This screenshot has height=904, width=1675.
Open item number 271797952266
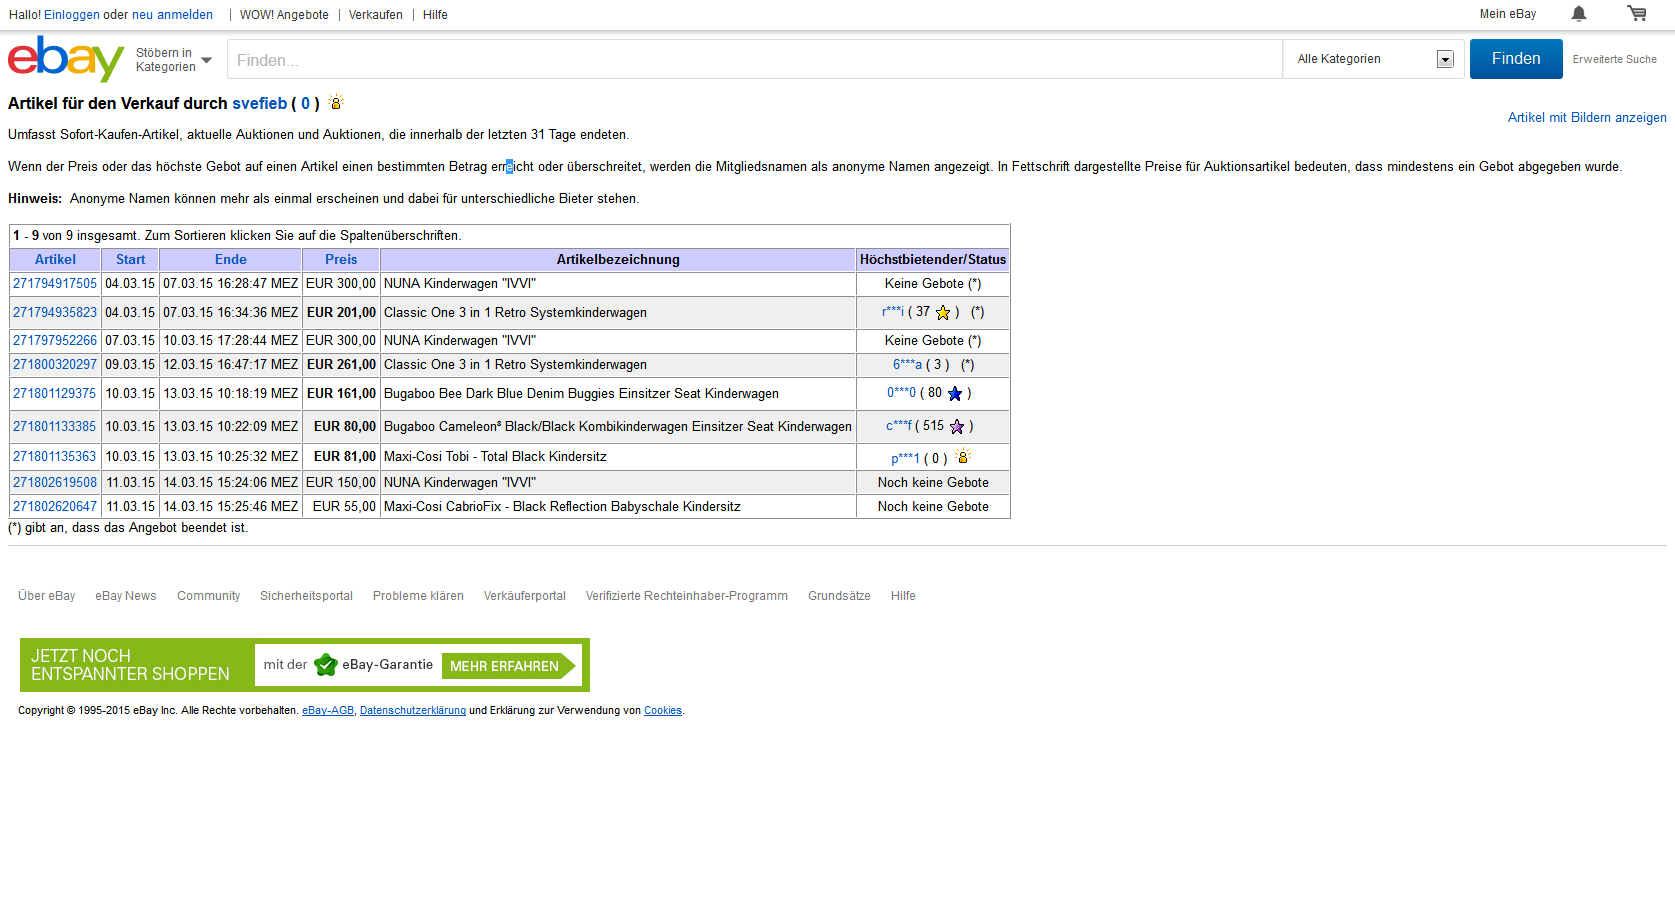point(55,341)
